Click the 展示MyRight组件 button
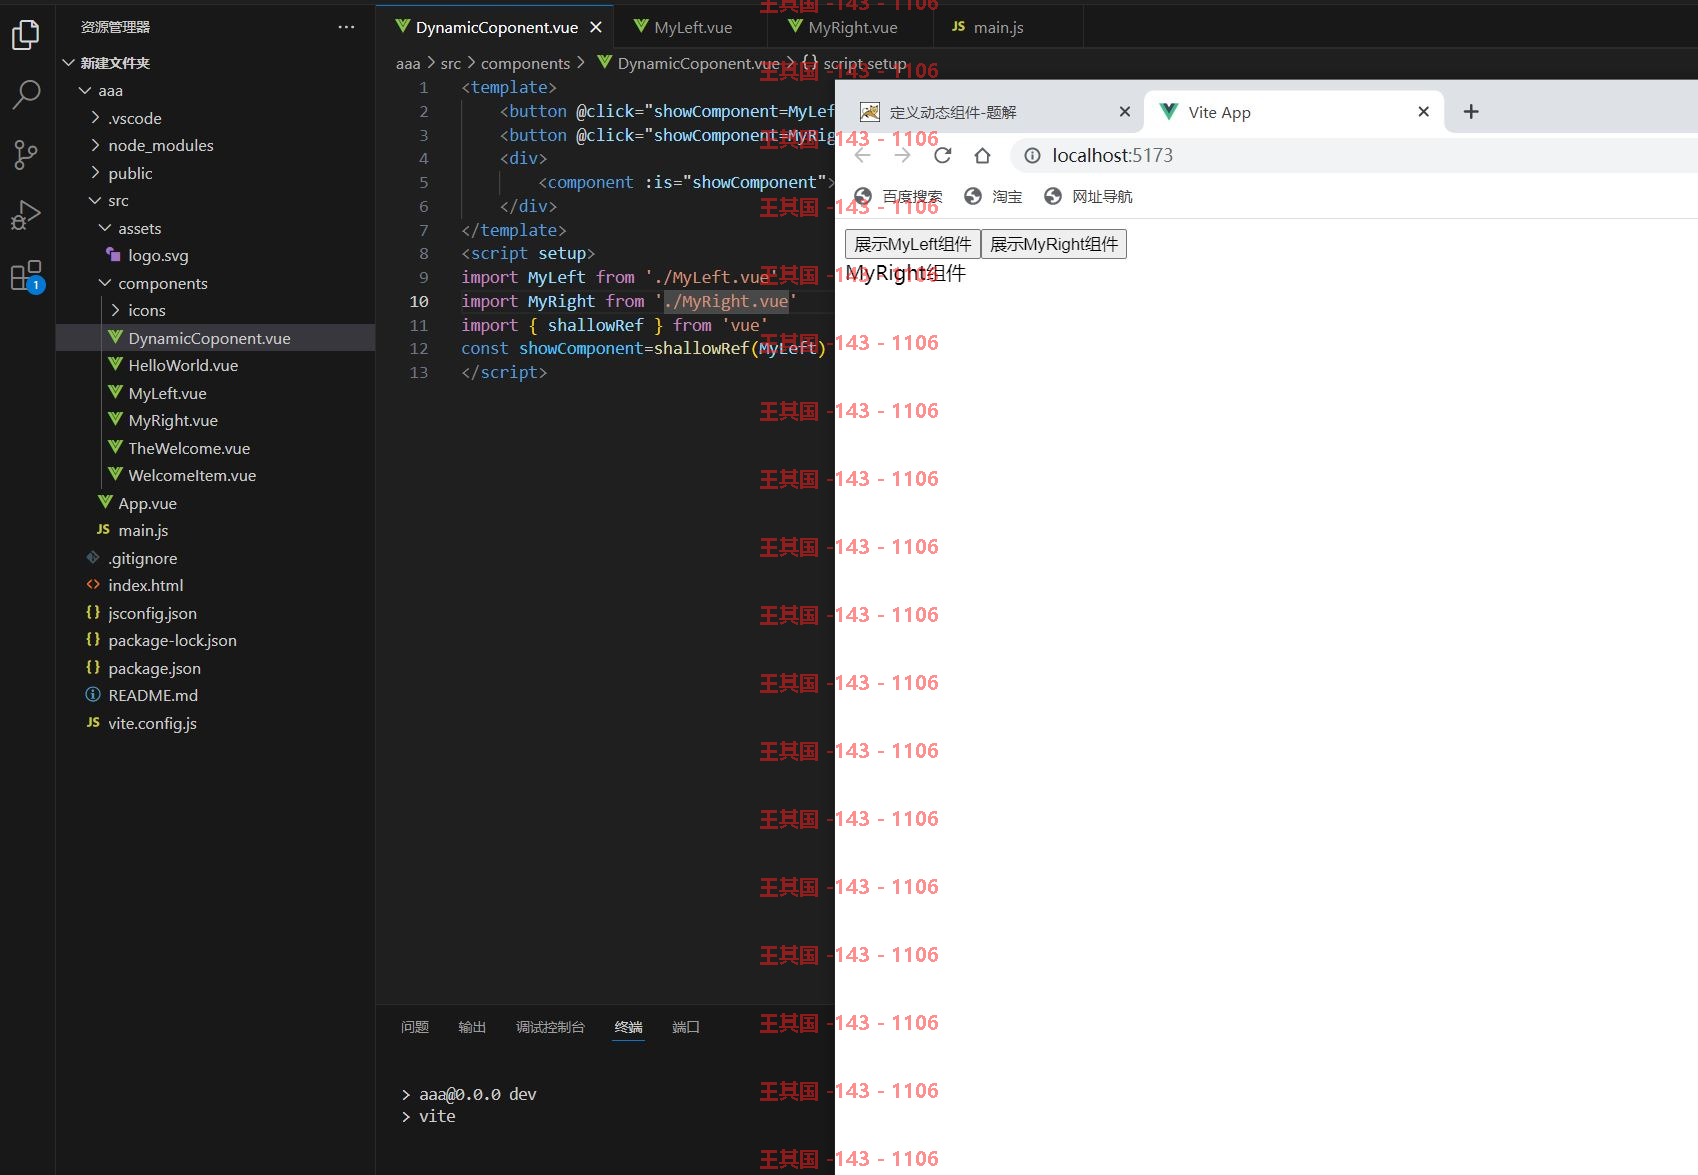 coord(1054,244)
